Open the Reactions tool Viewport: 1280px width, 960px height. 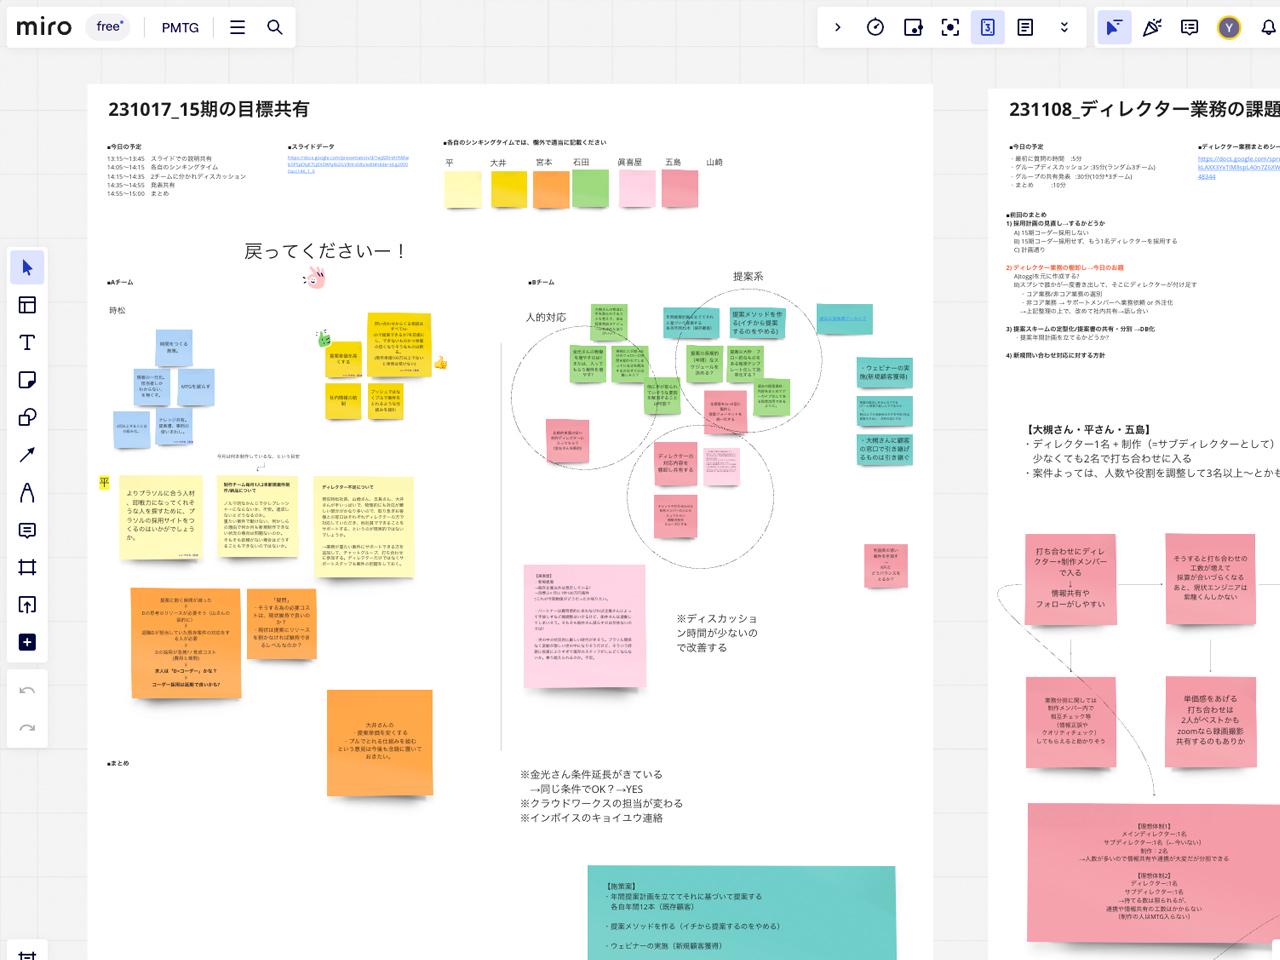tap(1151, 27)
